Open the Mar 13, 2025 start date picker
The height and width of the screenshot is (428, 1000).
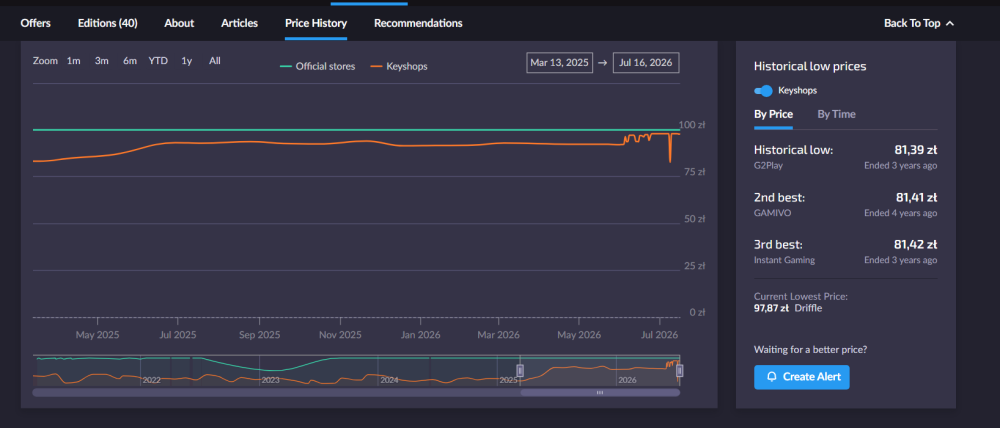[x=559, y=63]
